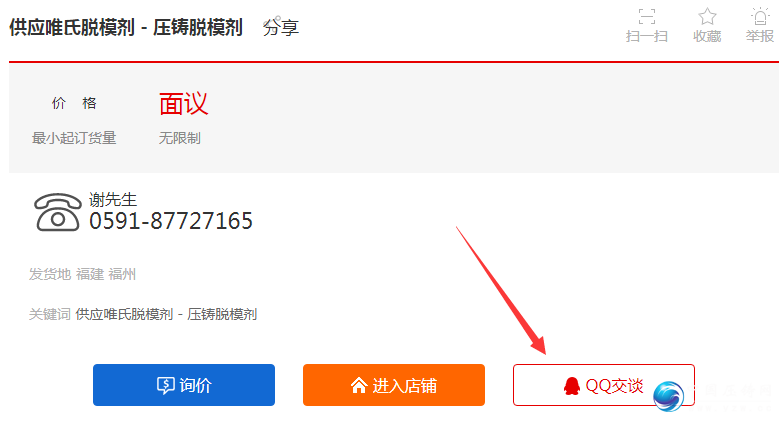This screenshot has width=782, height=427.
Task: Click the telephone icon
Action: [57, 212]
